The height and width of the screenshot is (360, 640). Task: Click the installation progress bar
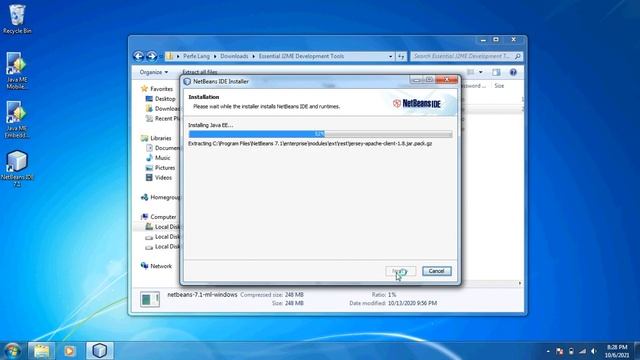pyautogui.click(x=320, y=134)
